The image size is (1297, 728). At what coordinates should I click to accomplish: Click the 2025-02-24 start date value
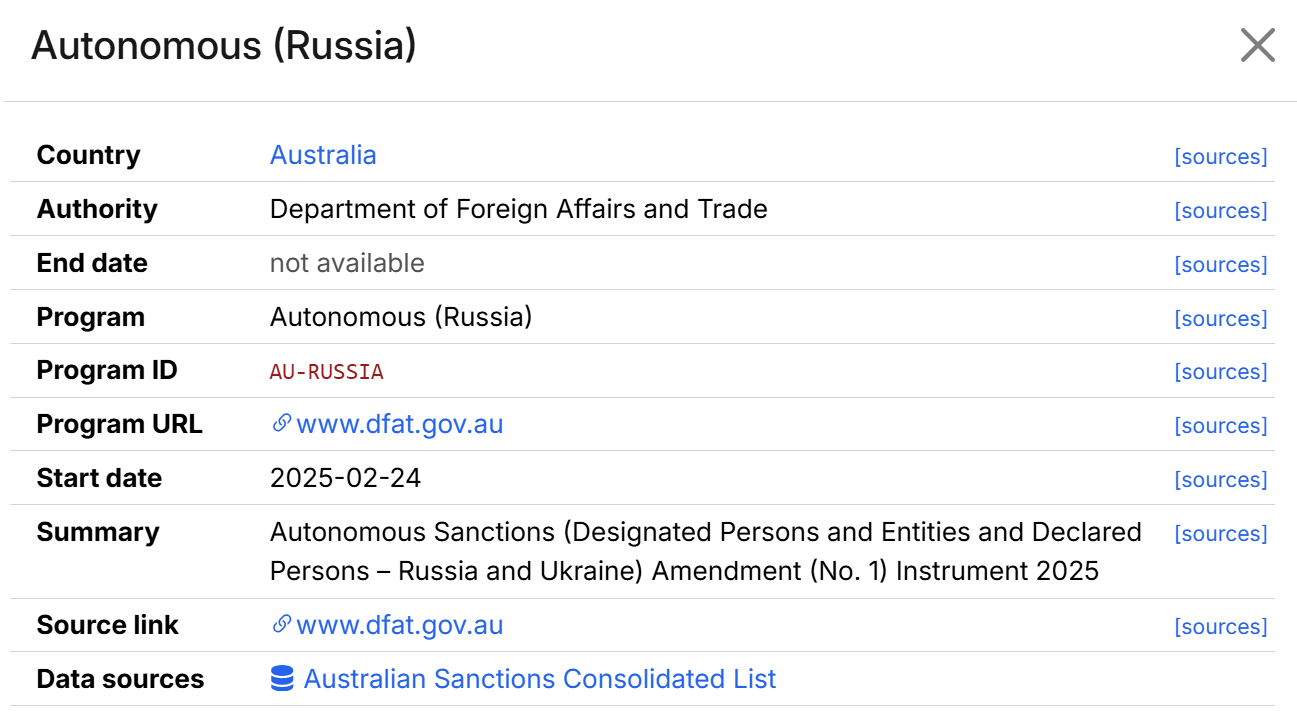click(x=346, y=478)
